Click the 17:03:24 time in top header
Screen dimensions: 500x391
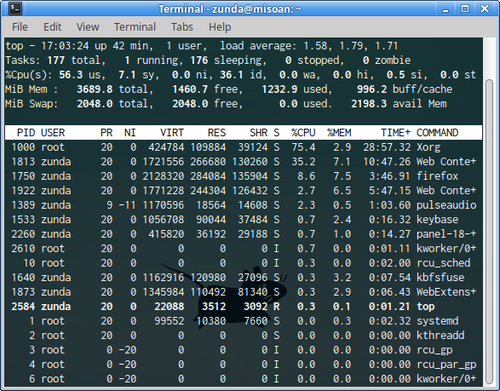tap(65, 46)
